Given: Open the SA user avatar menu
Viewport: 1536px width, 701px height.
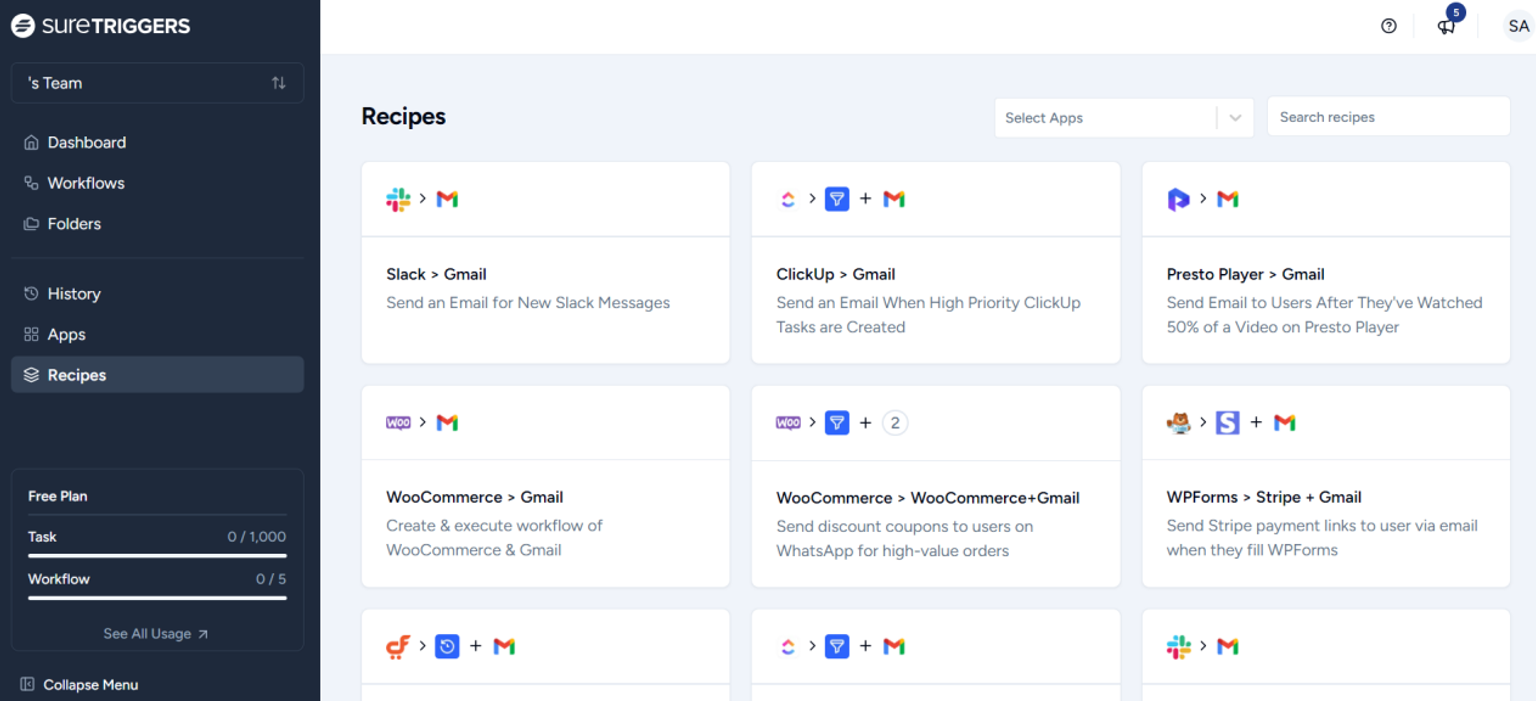Looking at the screenshot, I should tap(1519, 27).
